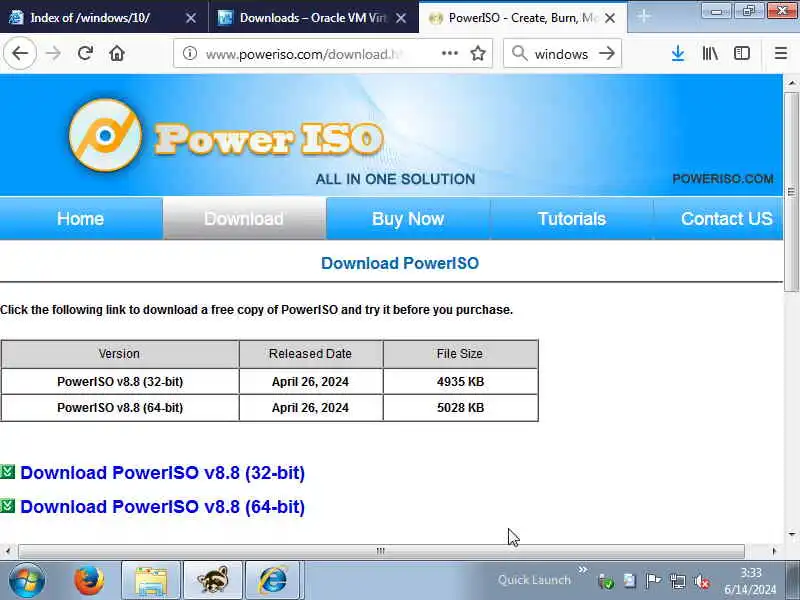Click Download PowerISO v8.8 (64-bit) link
Image resolution: width=800 pixels, height=600 pixels.
coord(162,507)
